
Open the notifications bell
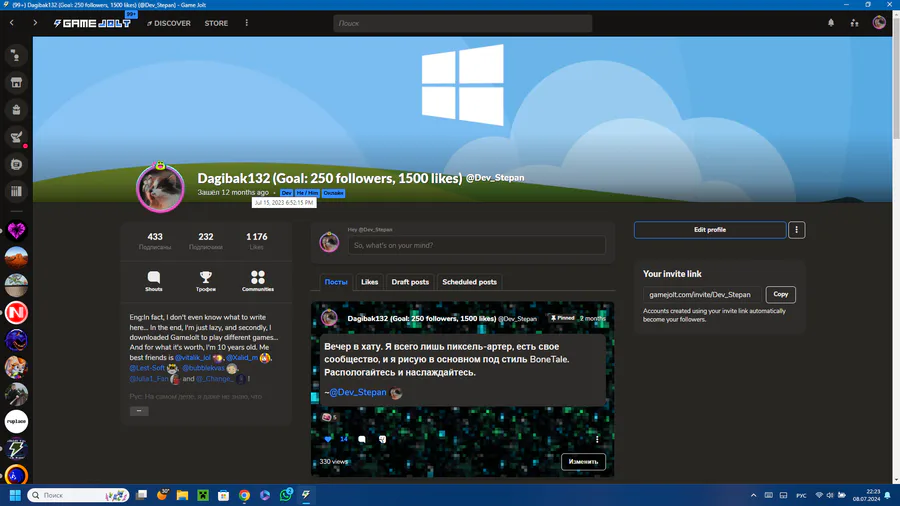(831, 23)
